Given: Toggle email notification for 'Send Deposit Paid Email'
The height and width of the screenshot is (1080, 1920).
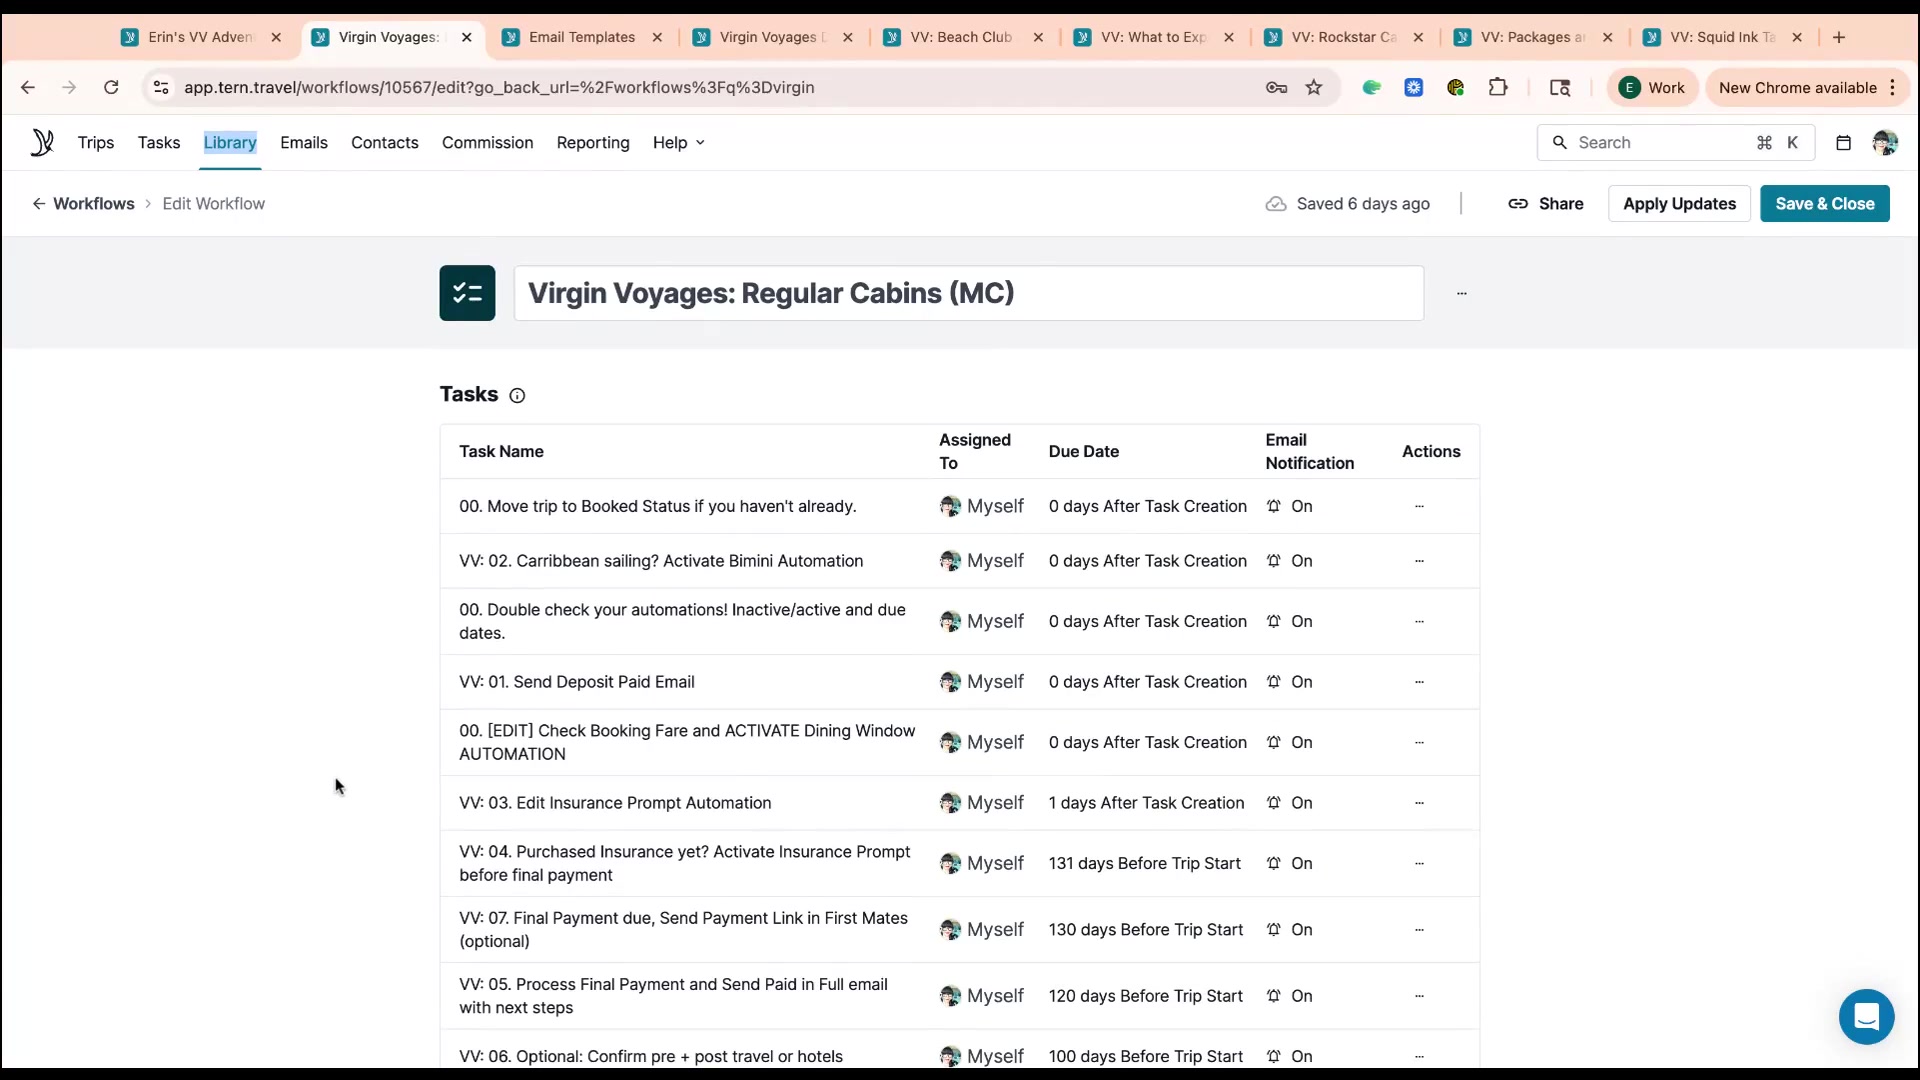Looking at the screenshot, I should (x=1289, y=682).
